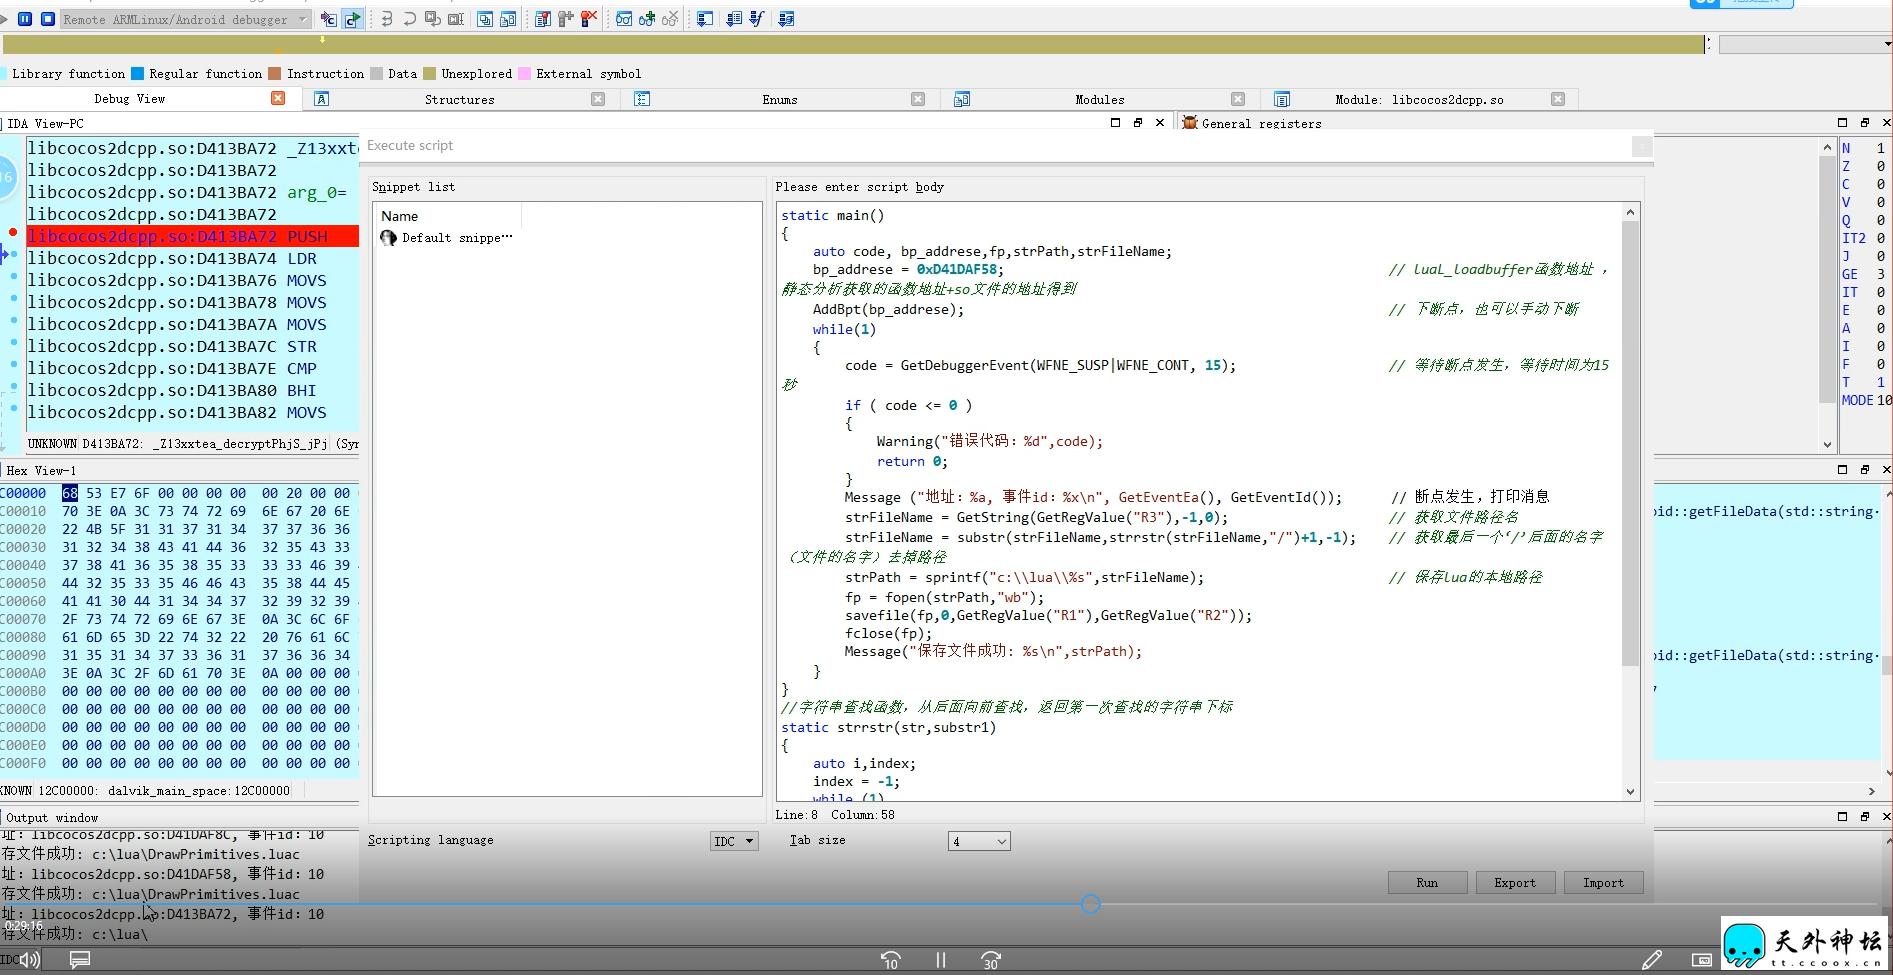This screenshot has height=975, width=1893.
Task: Open the Module: libcocos2dcpp.so tab
Action: (x=1419, y=100)
